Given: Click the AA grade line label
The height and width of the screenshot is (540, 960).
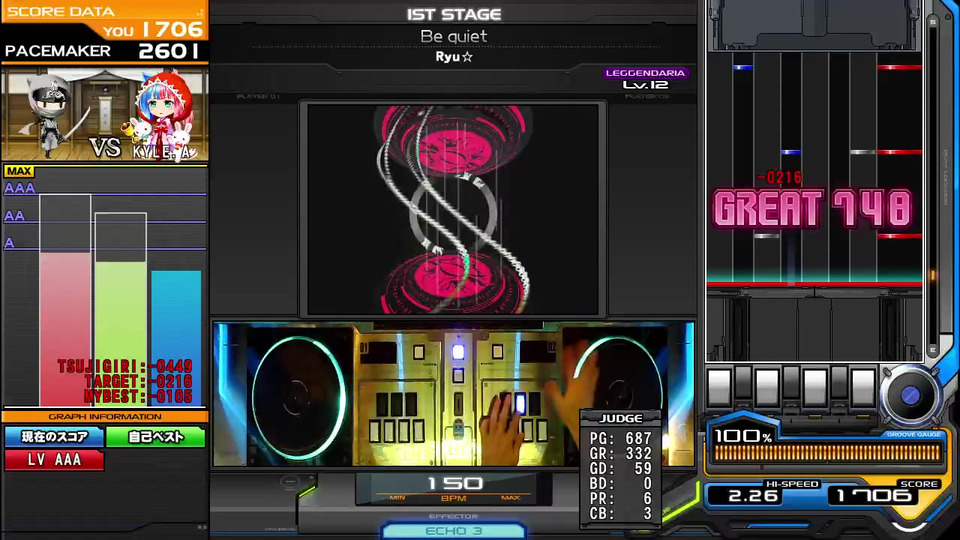Looking at the screenshot, I should pyautogui.click(x=15, y=216).
